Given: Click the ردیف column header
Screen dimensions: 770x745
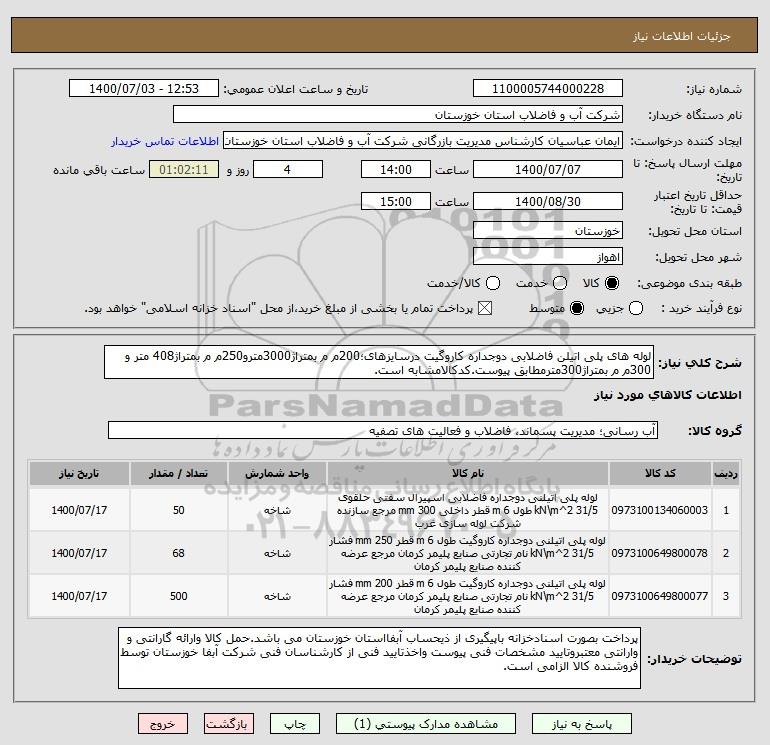Looking at the screenshot, I should pyautogui.click(x=726, y=473).
